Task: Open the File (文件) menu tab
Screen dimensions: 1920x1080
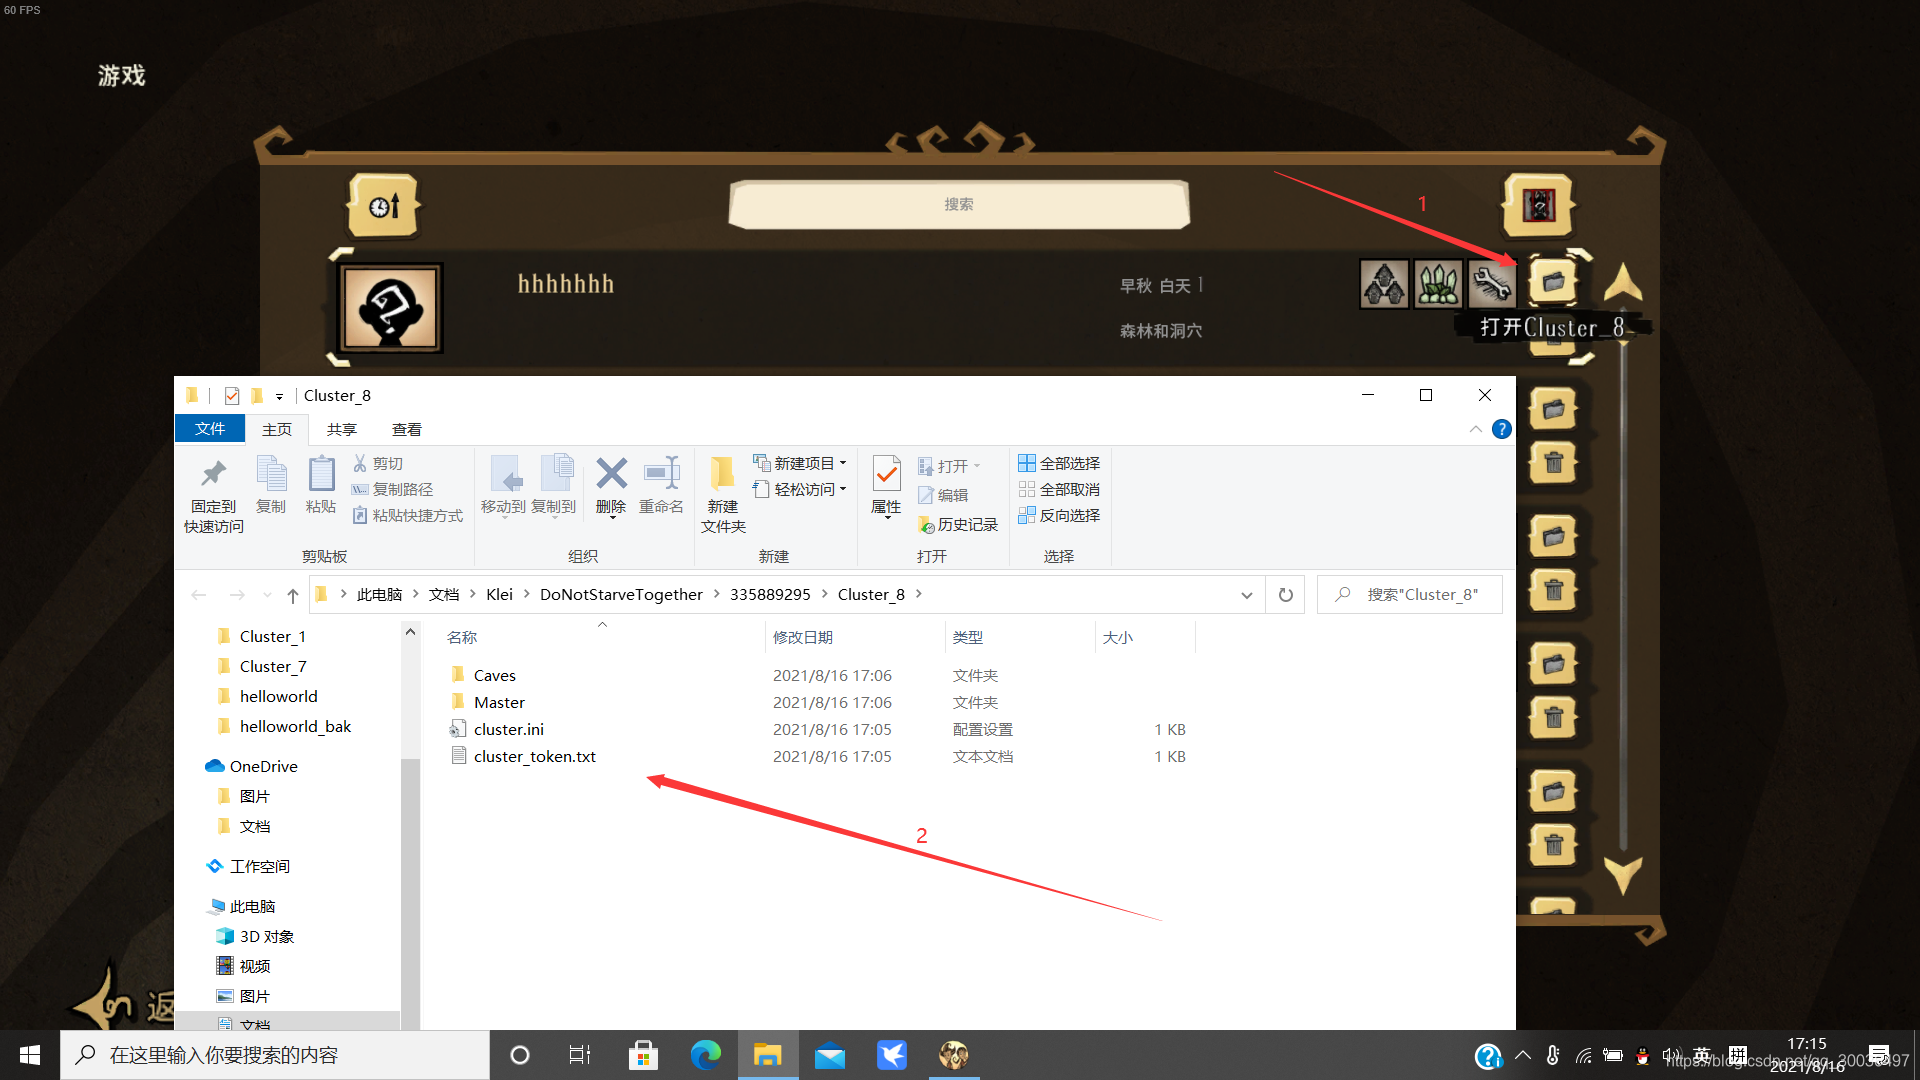Action: click(210, 429)
